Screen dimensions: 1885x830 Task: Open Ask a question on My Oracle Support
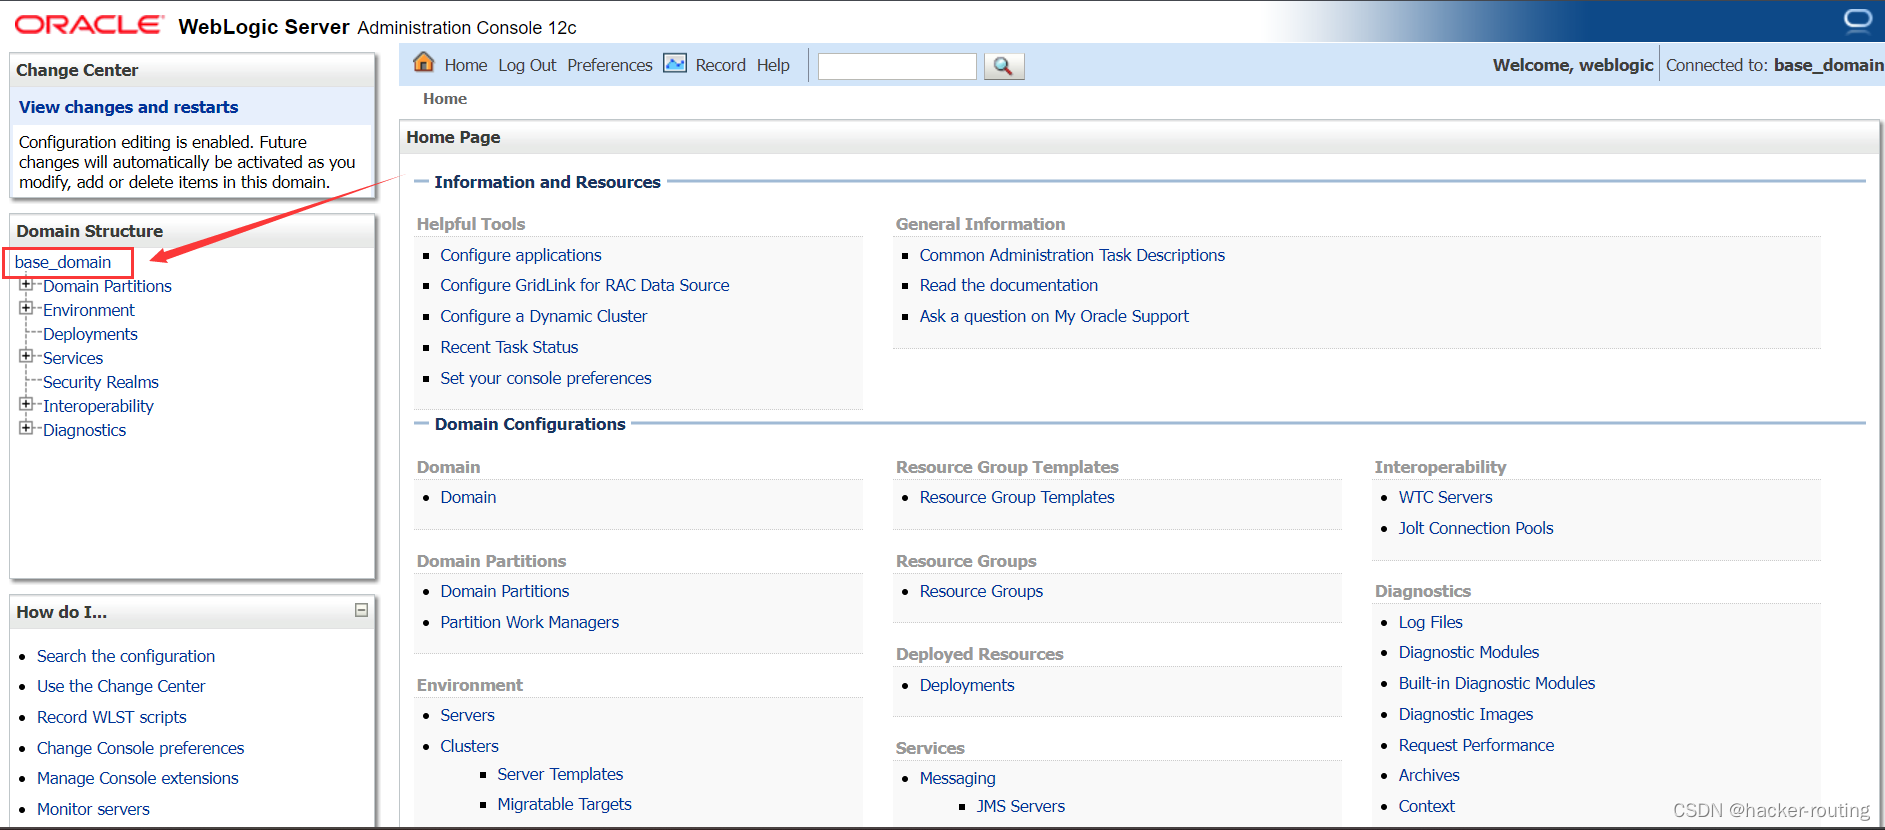(x=1054, y=316)
